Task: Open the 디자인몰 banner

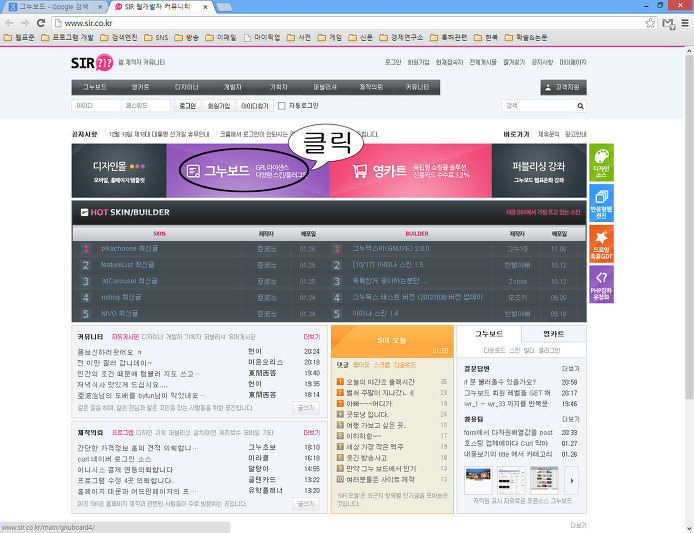Action: point(119,171)
